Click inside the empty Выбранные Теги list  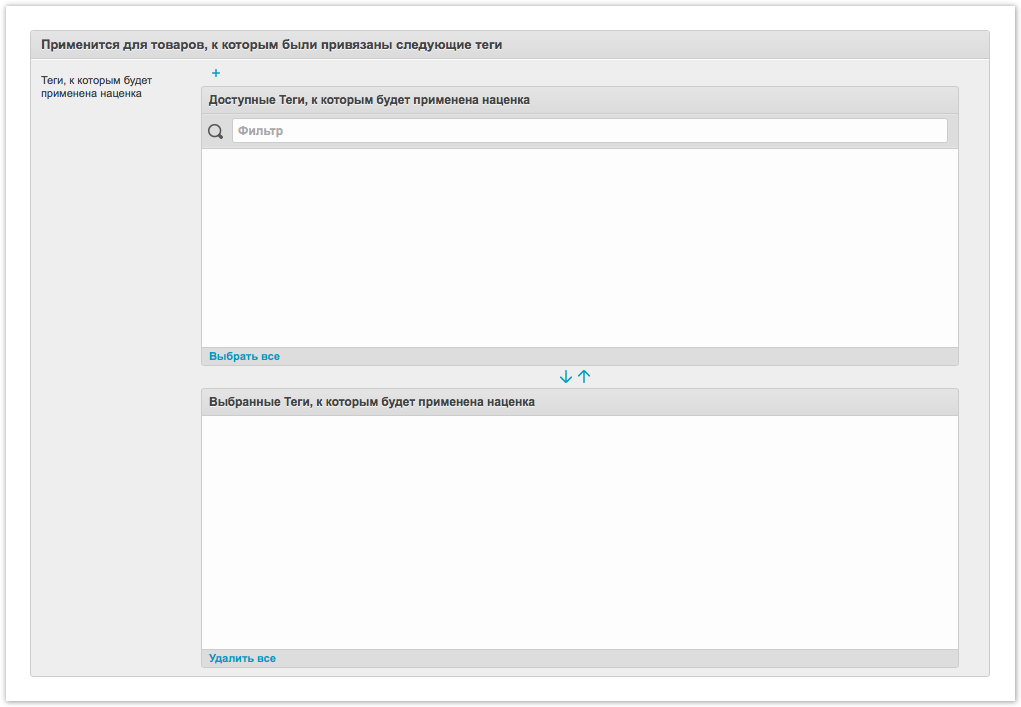pos(579,532)
